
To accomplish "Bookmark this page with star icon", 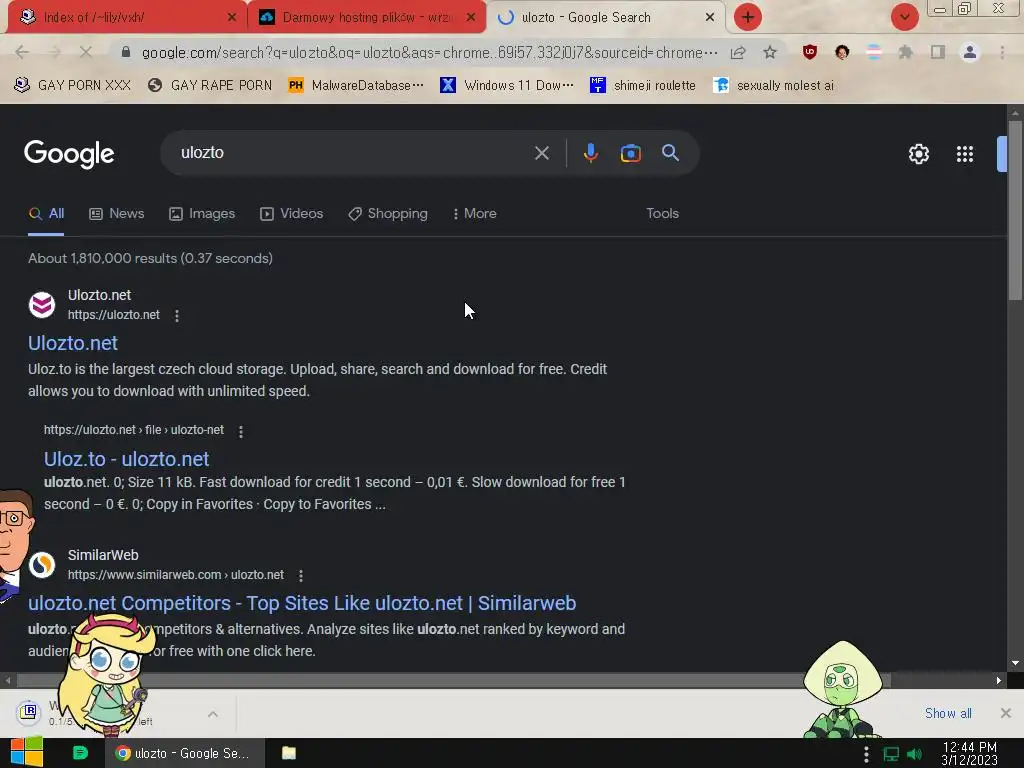I will tap(770, 52).
